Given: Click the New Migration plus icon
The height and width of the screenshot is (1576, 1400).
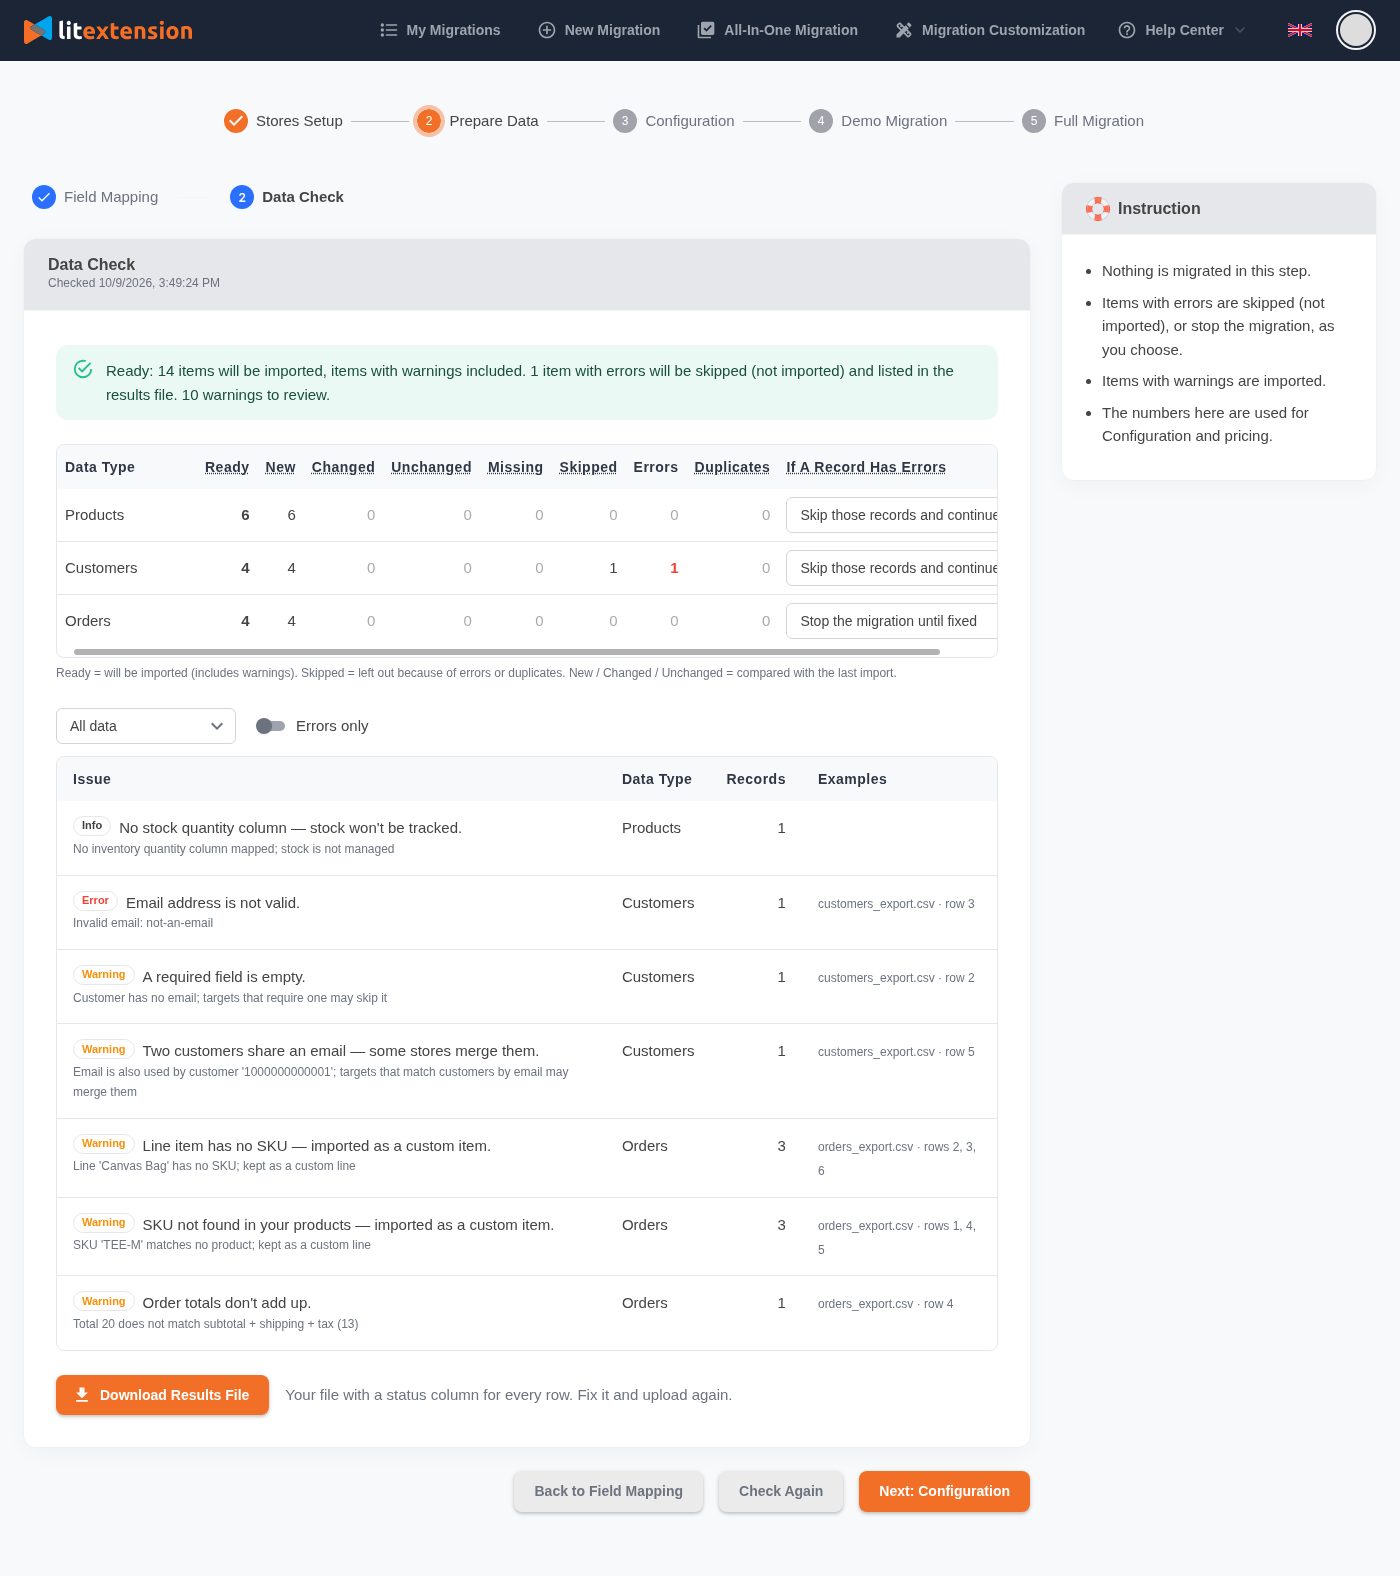Looking at the screenshot, I should (x=547, y=30).
